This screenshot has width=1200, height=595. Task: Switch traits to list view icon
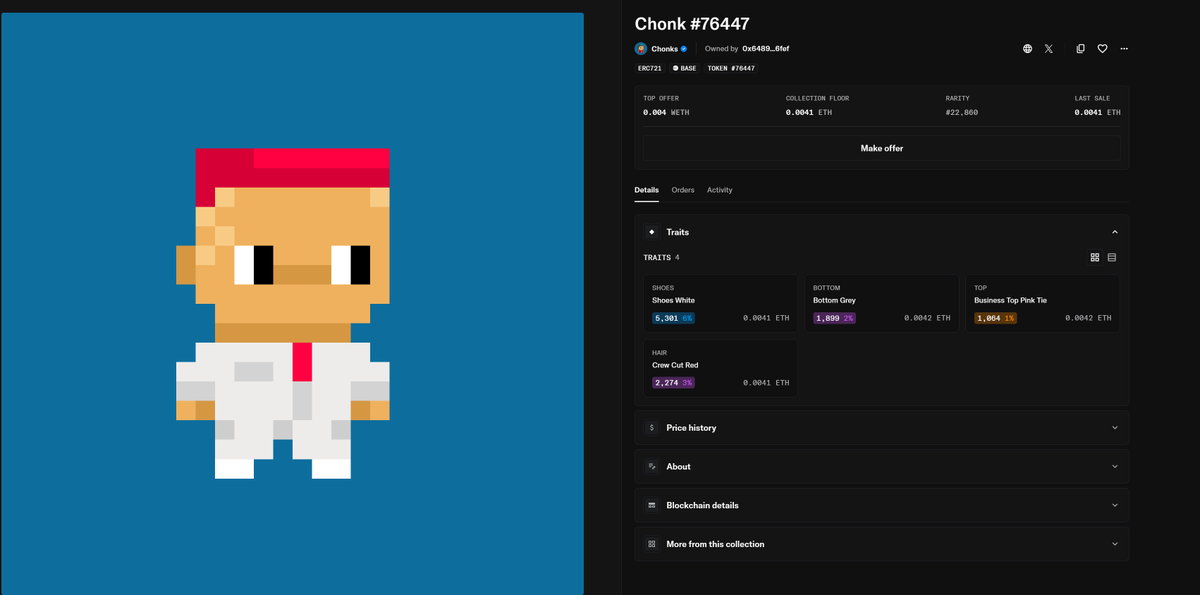1112,257
